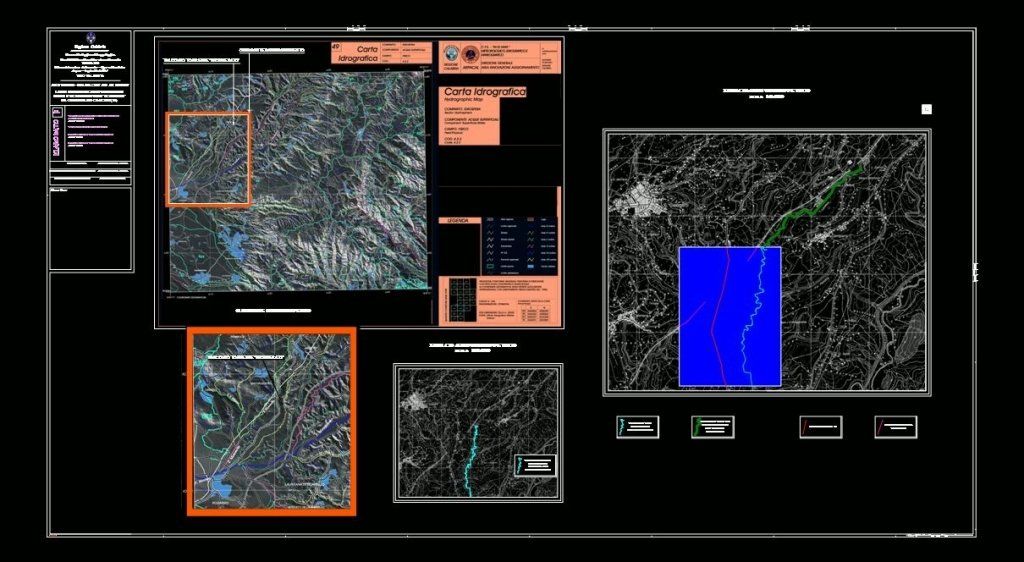Image resolution: width=1024 pixels, height=562 pixels.
Task: Click the small white square marker above the right map
Action: [x=926, y=109]
